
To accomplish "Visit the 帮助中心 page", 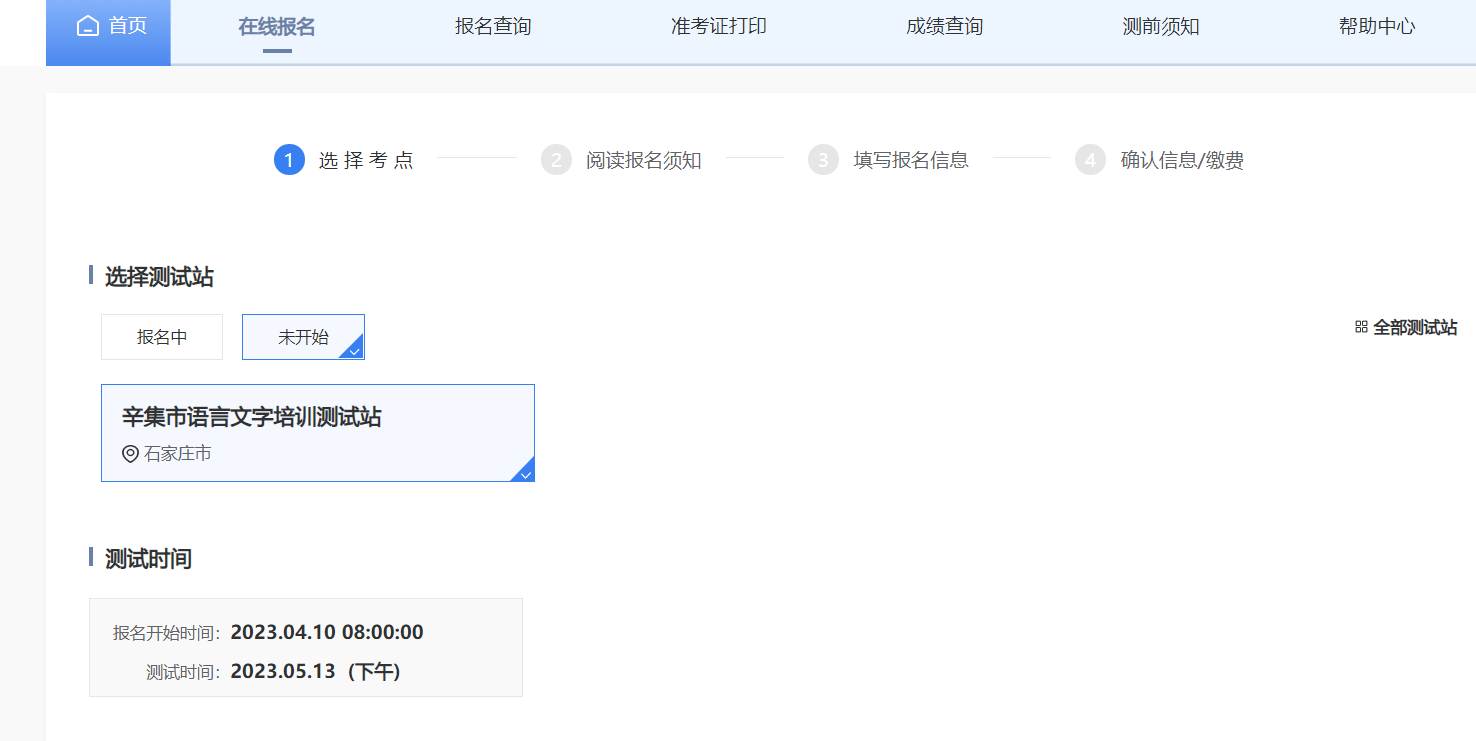I will tap(1377, 27).
